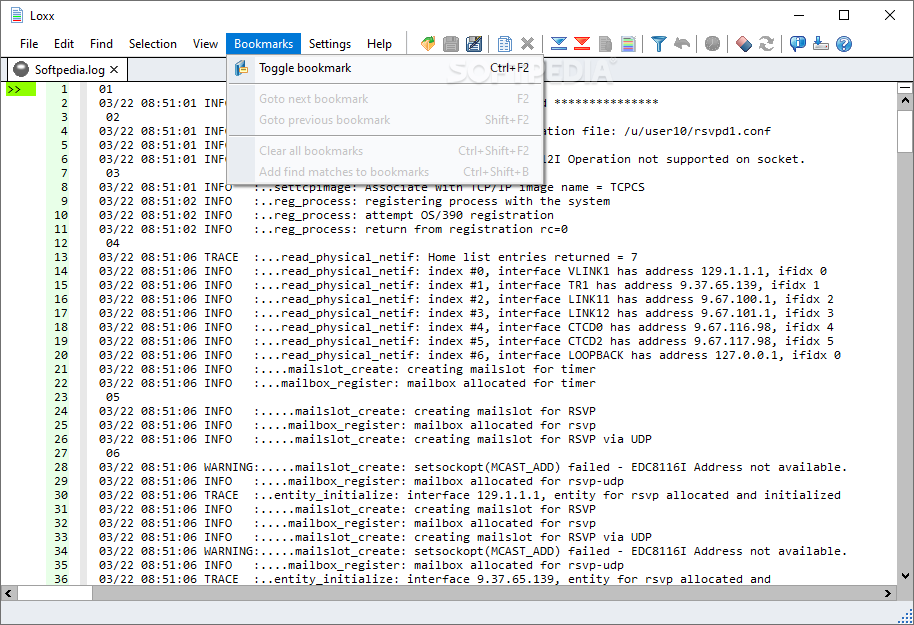The width and height of the screenshot is (914, 625).
Task: Click the gray refresh arrows icon
Action: (767, 44)
